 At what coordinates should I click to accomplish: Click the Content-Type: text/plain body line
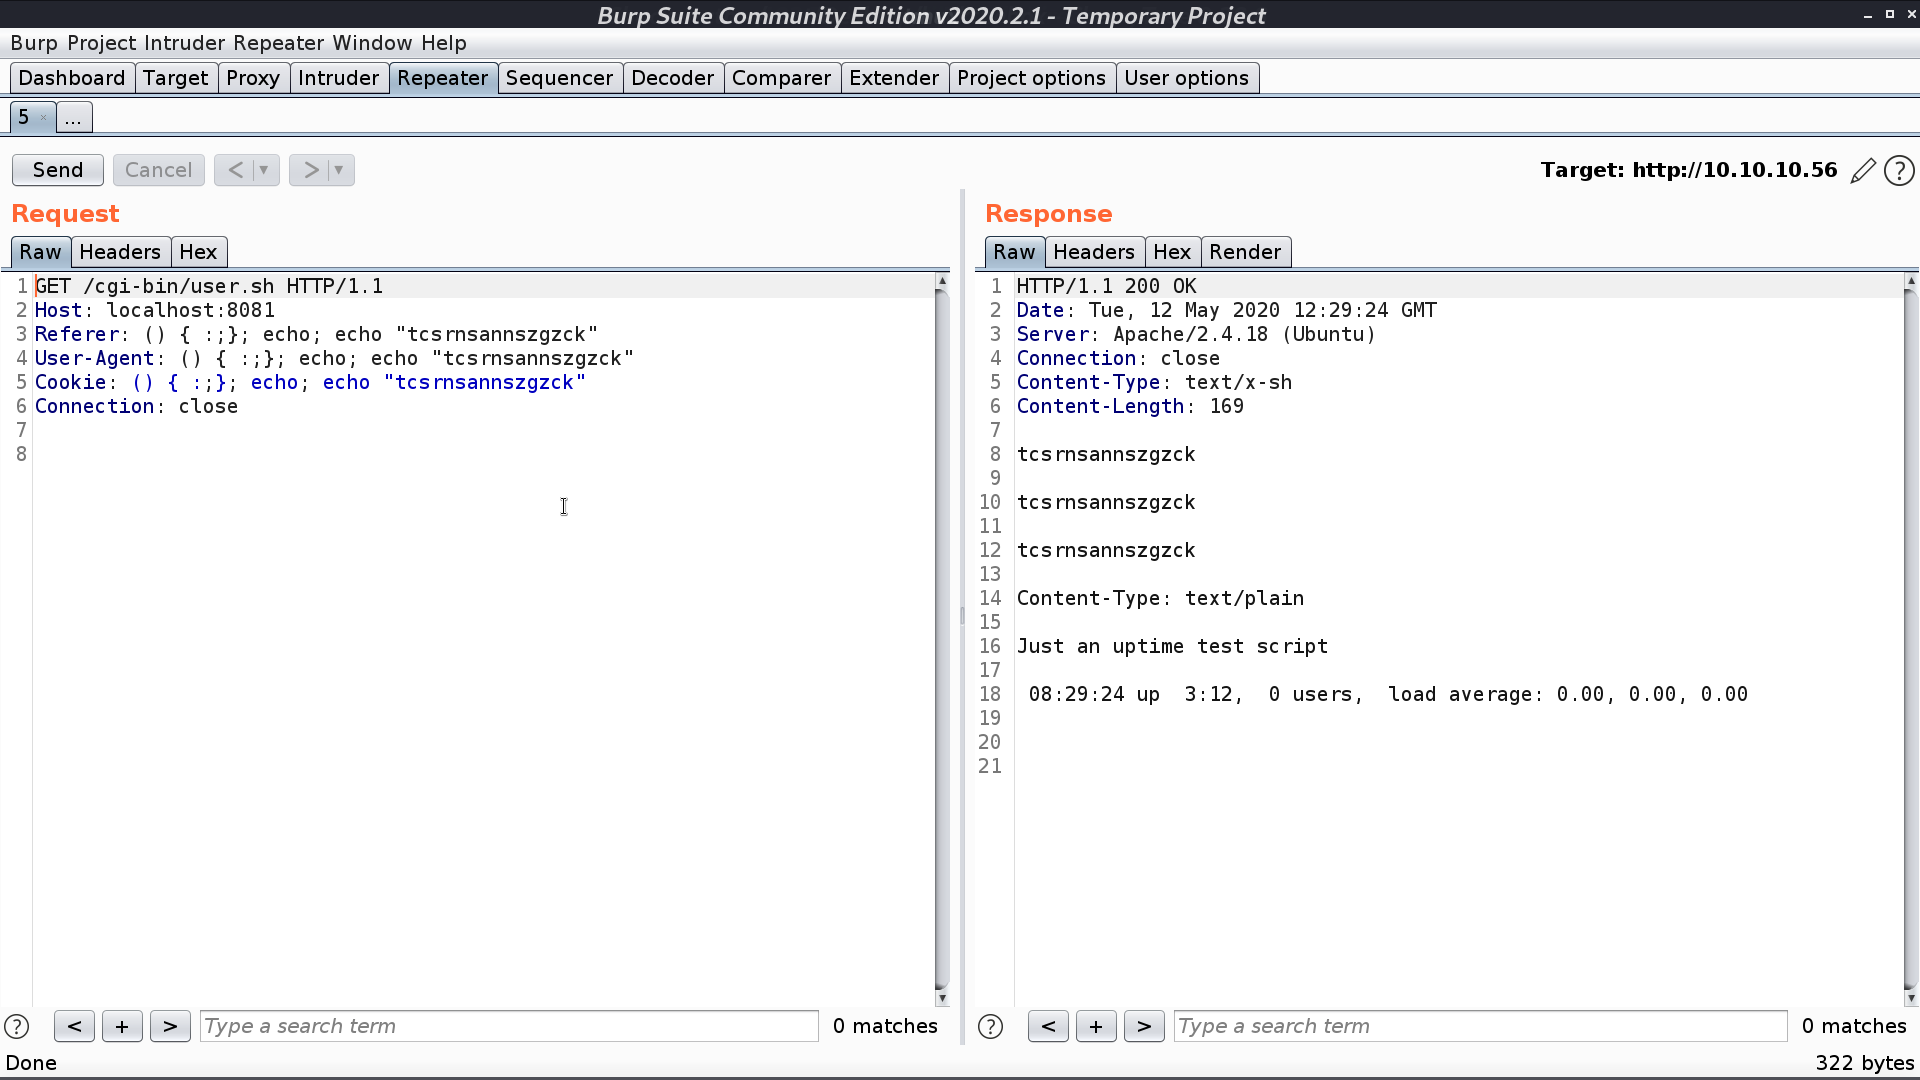click(x=1160, y=598)
